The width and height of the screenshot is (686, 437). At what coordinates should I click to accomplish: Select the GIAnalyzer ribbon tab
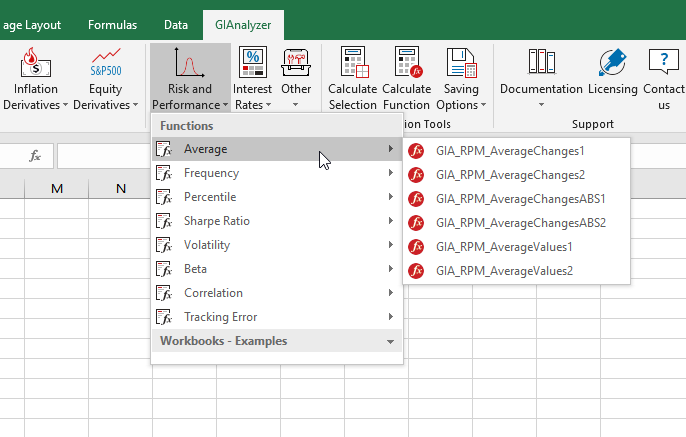(243, 25)
